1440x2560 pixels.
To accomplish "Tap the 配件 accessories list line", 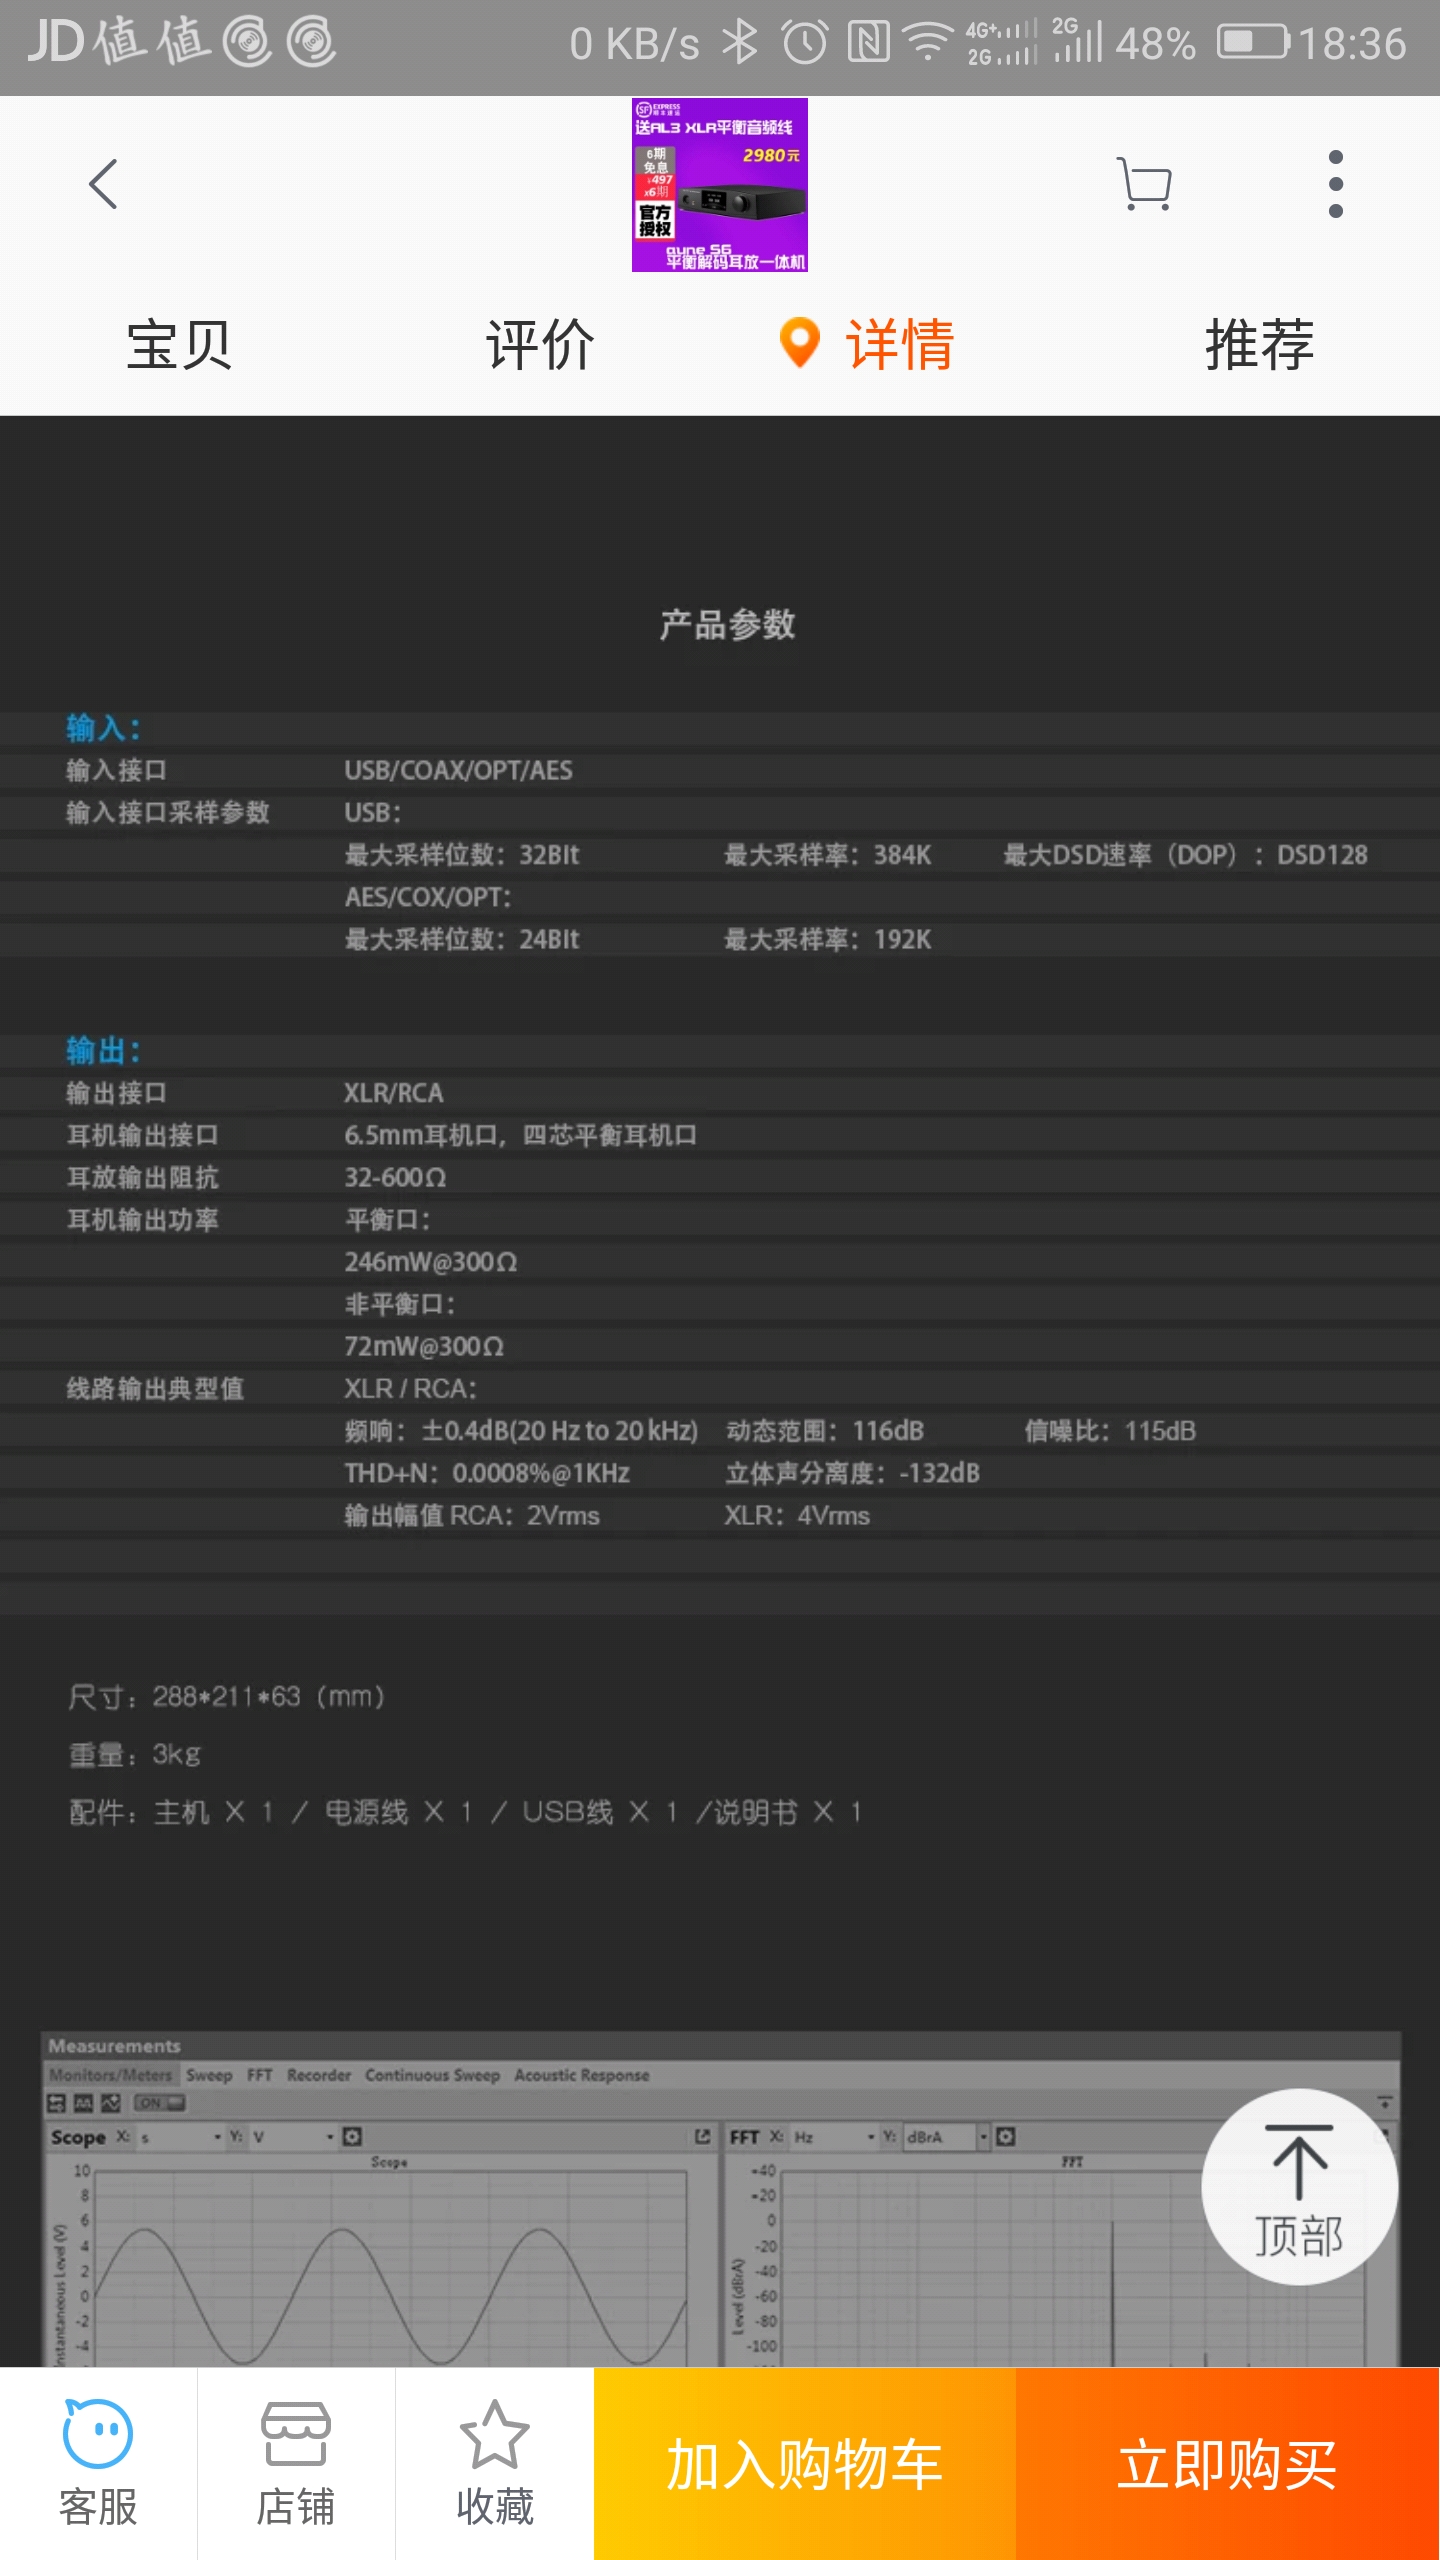I will pyautogui.click(x=466, y=1812).
